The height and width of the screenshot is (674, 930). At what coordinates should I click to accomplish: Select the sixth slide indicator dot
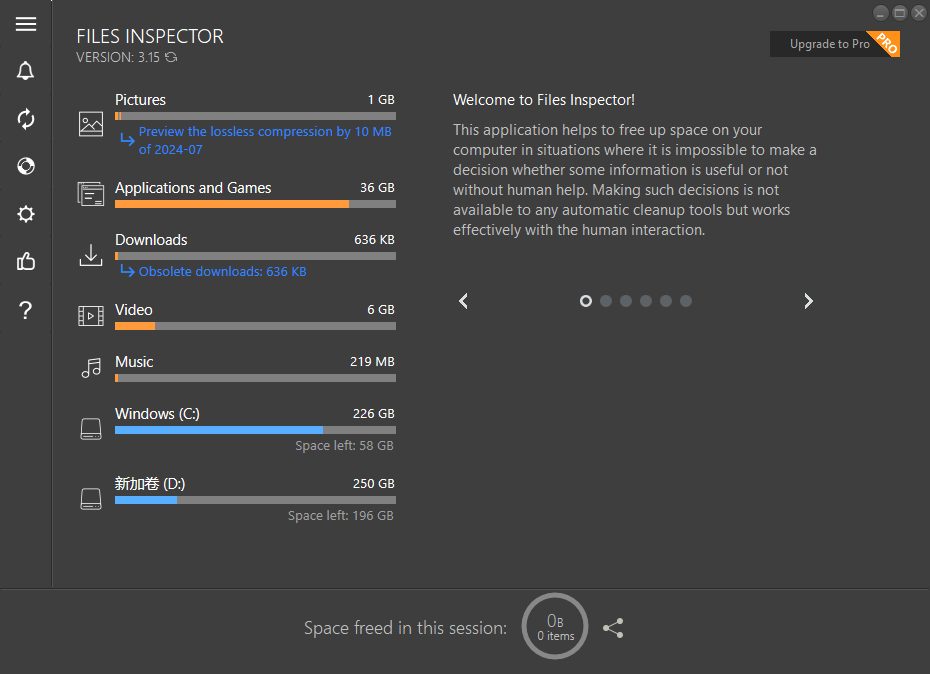(x=686, y=301)
